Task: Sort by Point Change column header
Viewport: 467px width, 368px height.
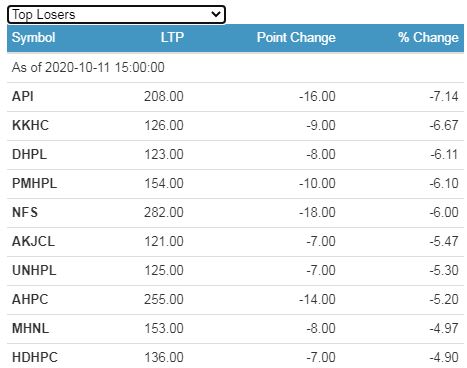Action: 296,38
